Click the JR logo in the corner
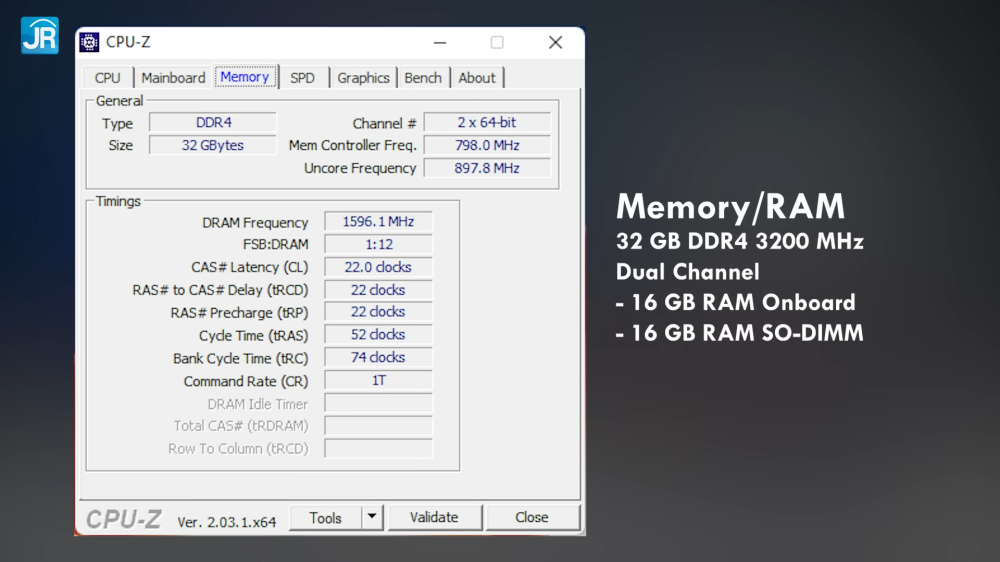 (x=40, y=35)
